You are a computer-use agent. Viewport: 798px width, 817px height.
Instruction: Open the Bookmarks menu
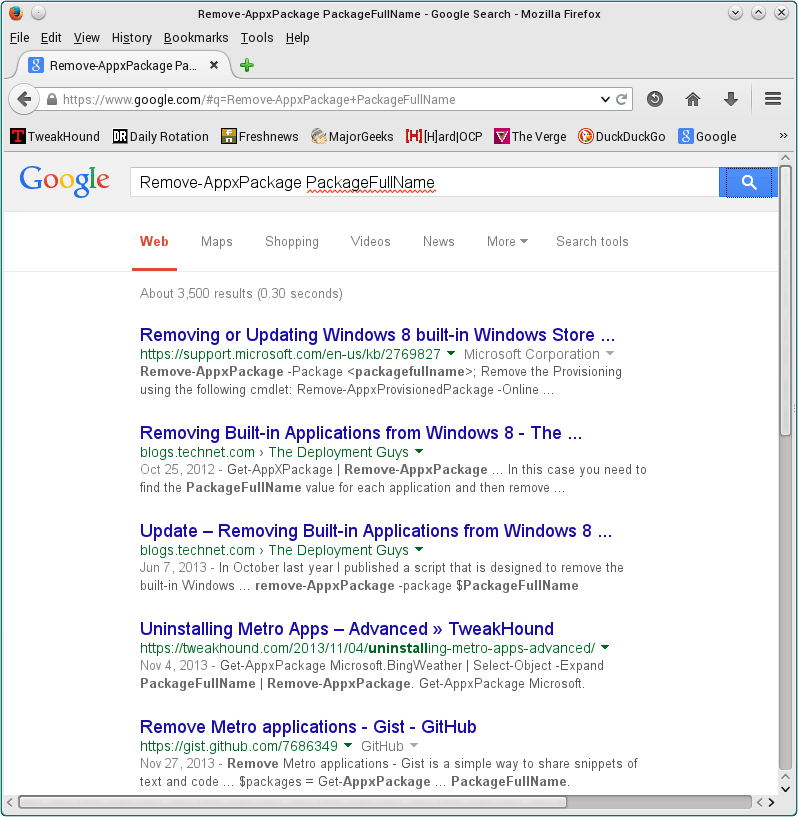coord(196,38)
